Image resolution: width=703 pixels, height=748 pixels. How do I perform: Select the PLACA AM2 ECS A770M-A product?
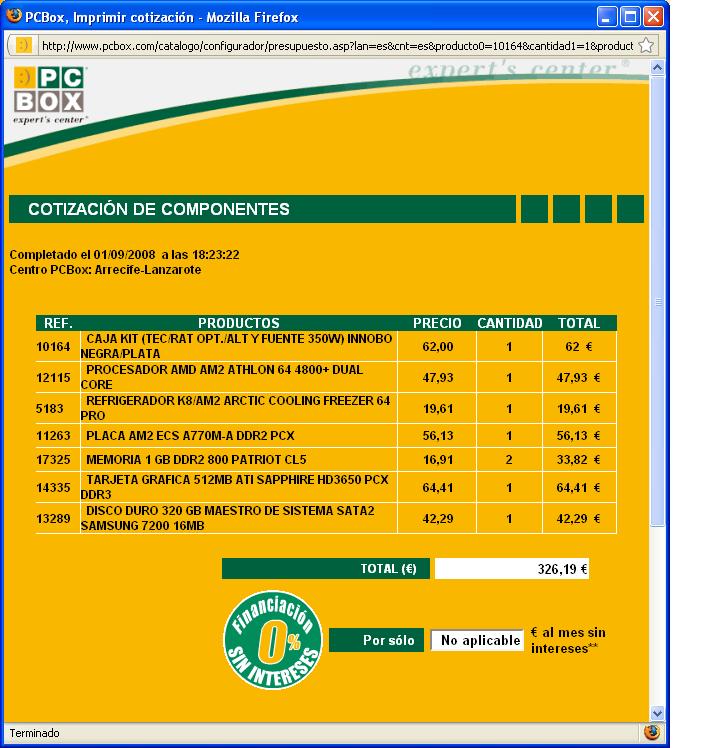coord(190,436)
